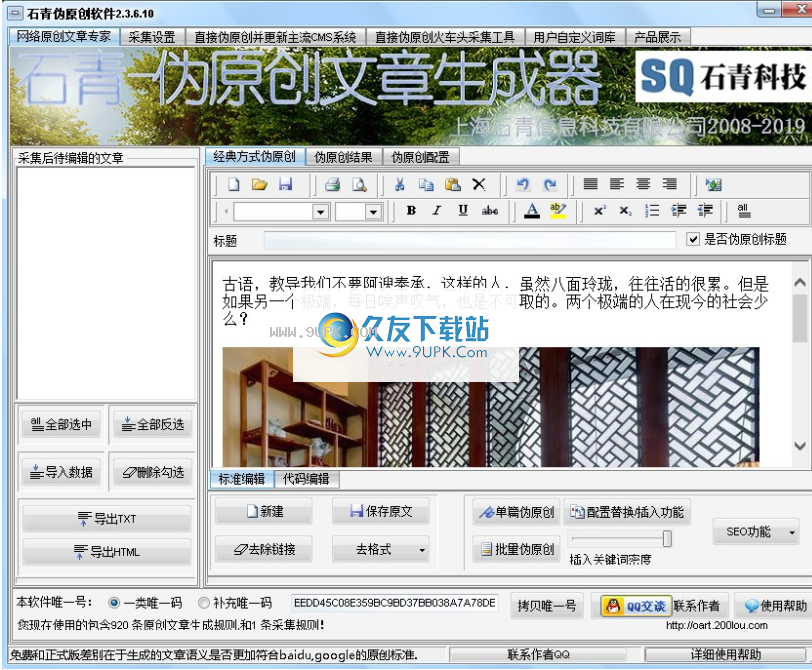The width and height of the screenshot is (812, 670).
Task: Apply superscript formatting
Action: (x=600, y=211)
